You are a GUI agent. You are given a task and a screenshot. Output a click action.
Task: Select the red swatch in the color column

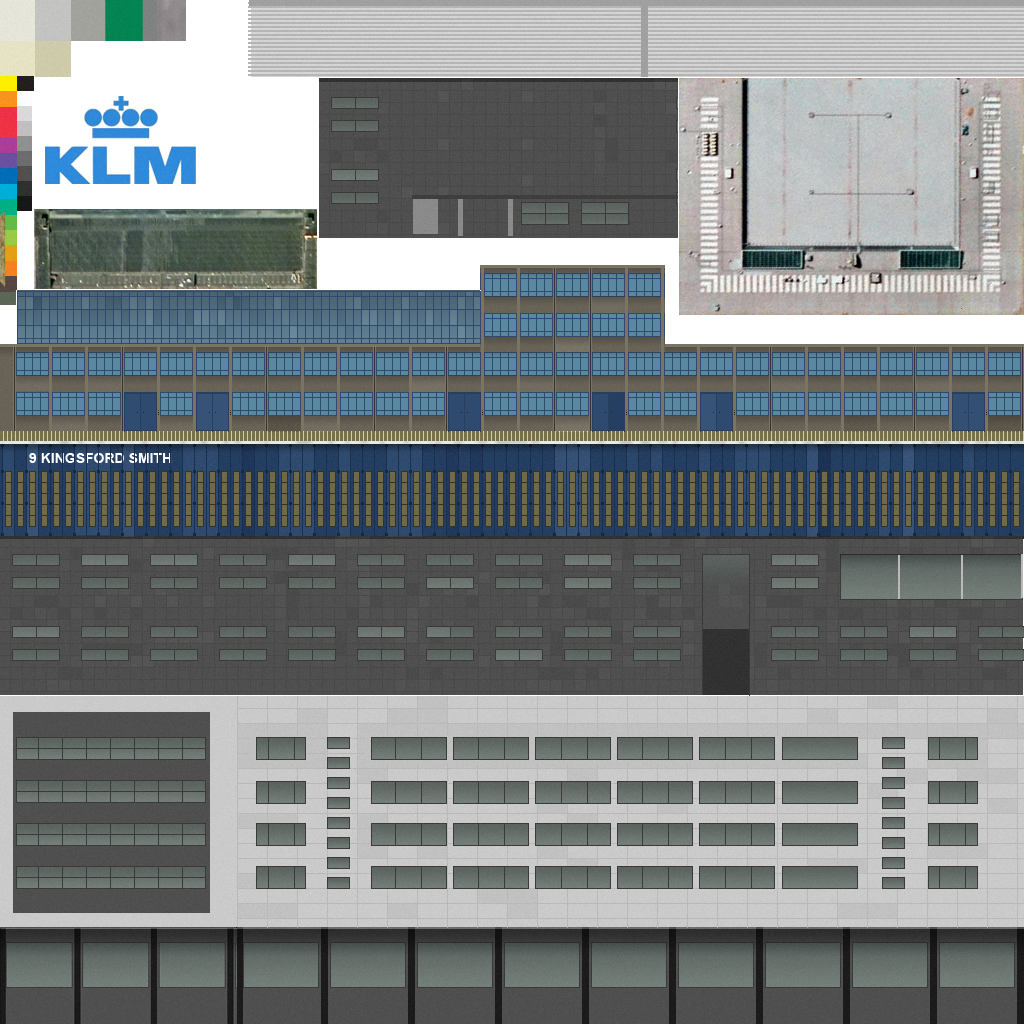8,121
